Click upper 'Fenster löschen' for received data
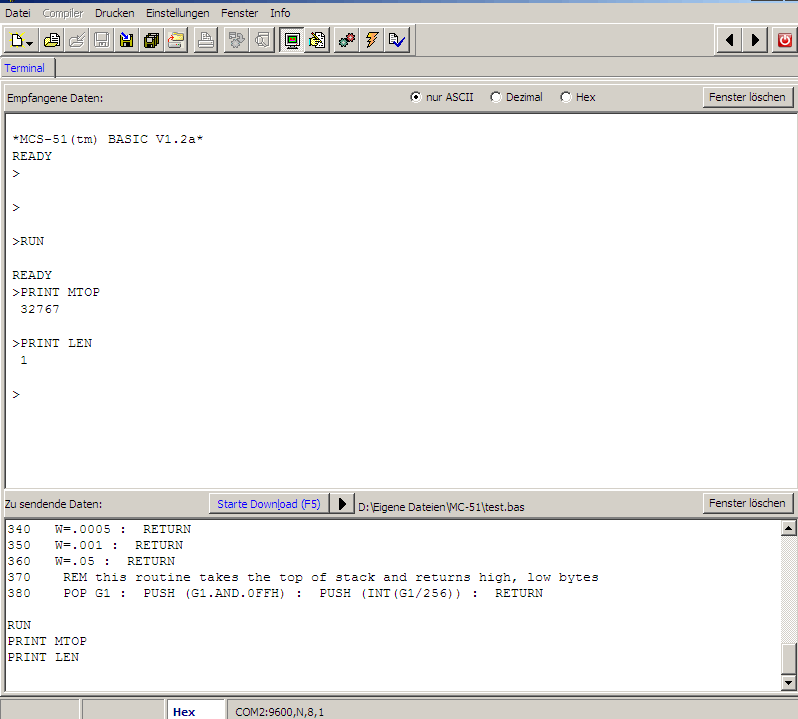 [747, 97]
